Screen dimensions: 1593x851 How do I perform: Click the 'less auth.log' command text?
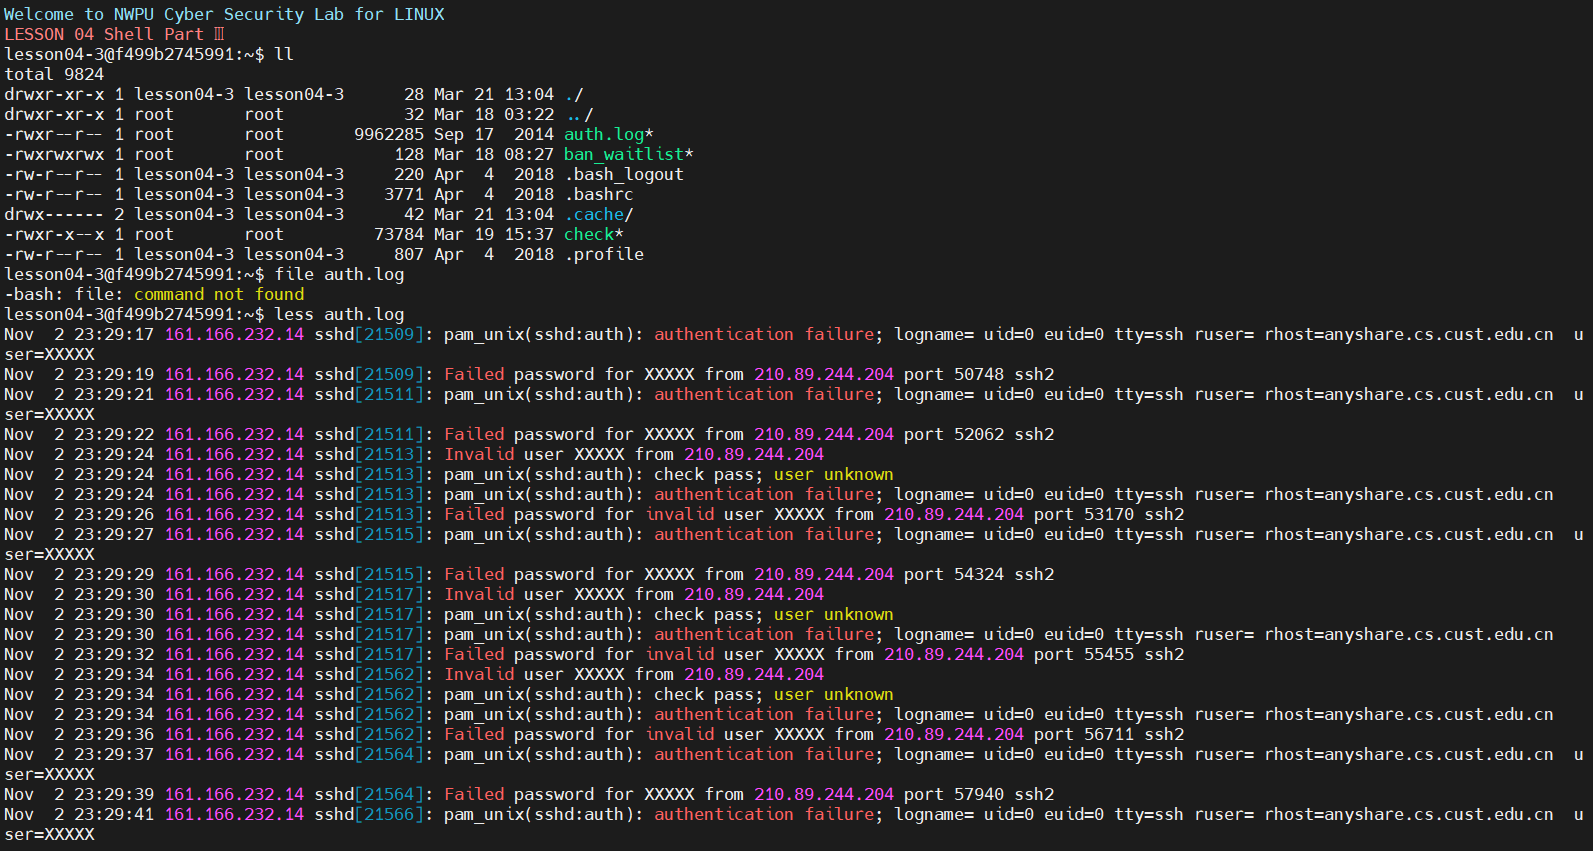tap(339, 314)
